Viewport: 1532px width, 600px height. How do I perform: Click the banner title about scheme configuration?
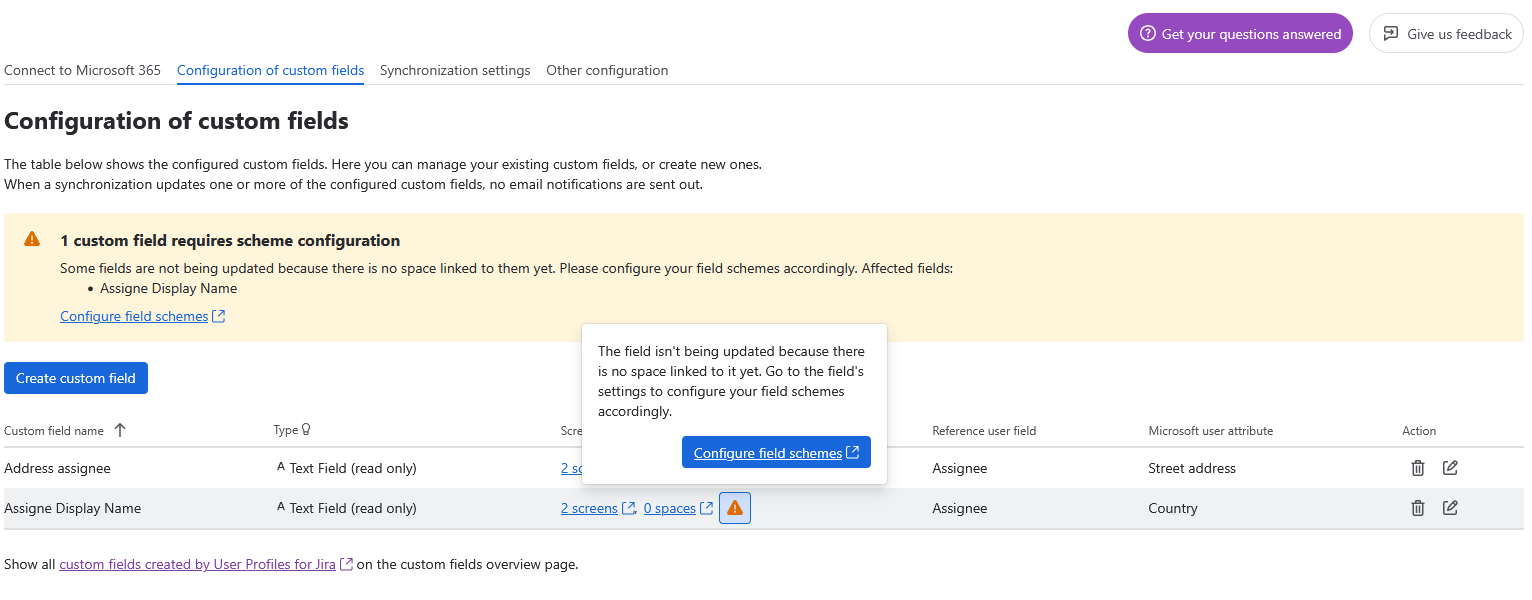pyautogui.click(x=230, y=241)
